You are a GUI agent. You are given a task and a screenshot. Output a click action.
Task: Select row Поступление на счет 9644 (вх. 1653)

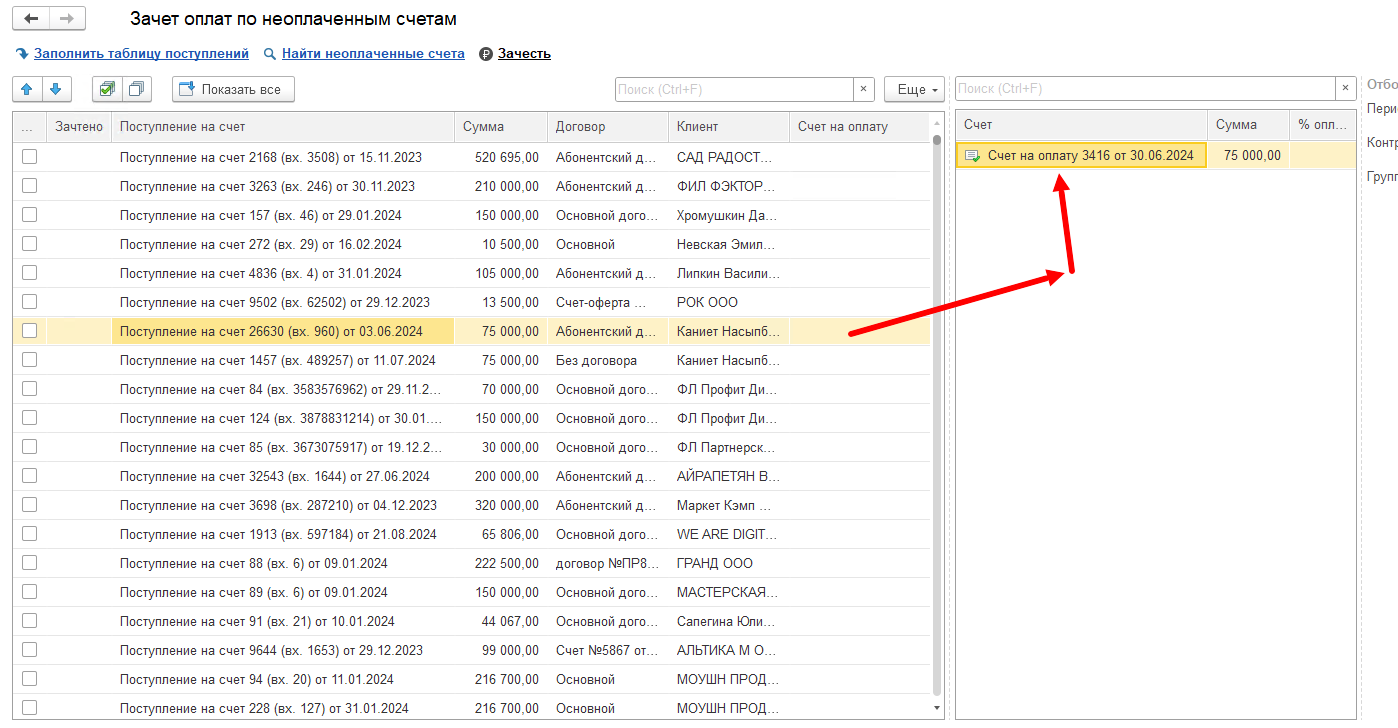pos(472,650)
